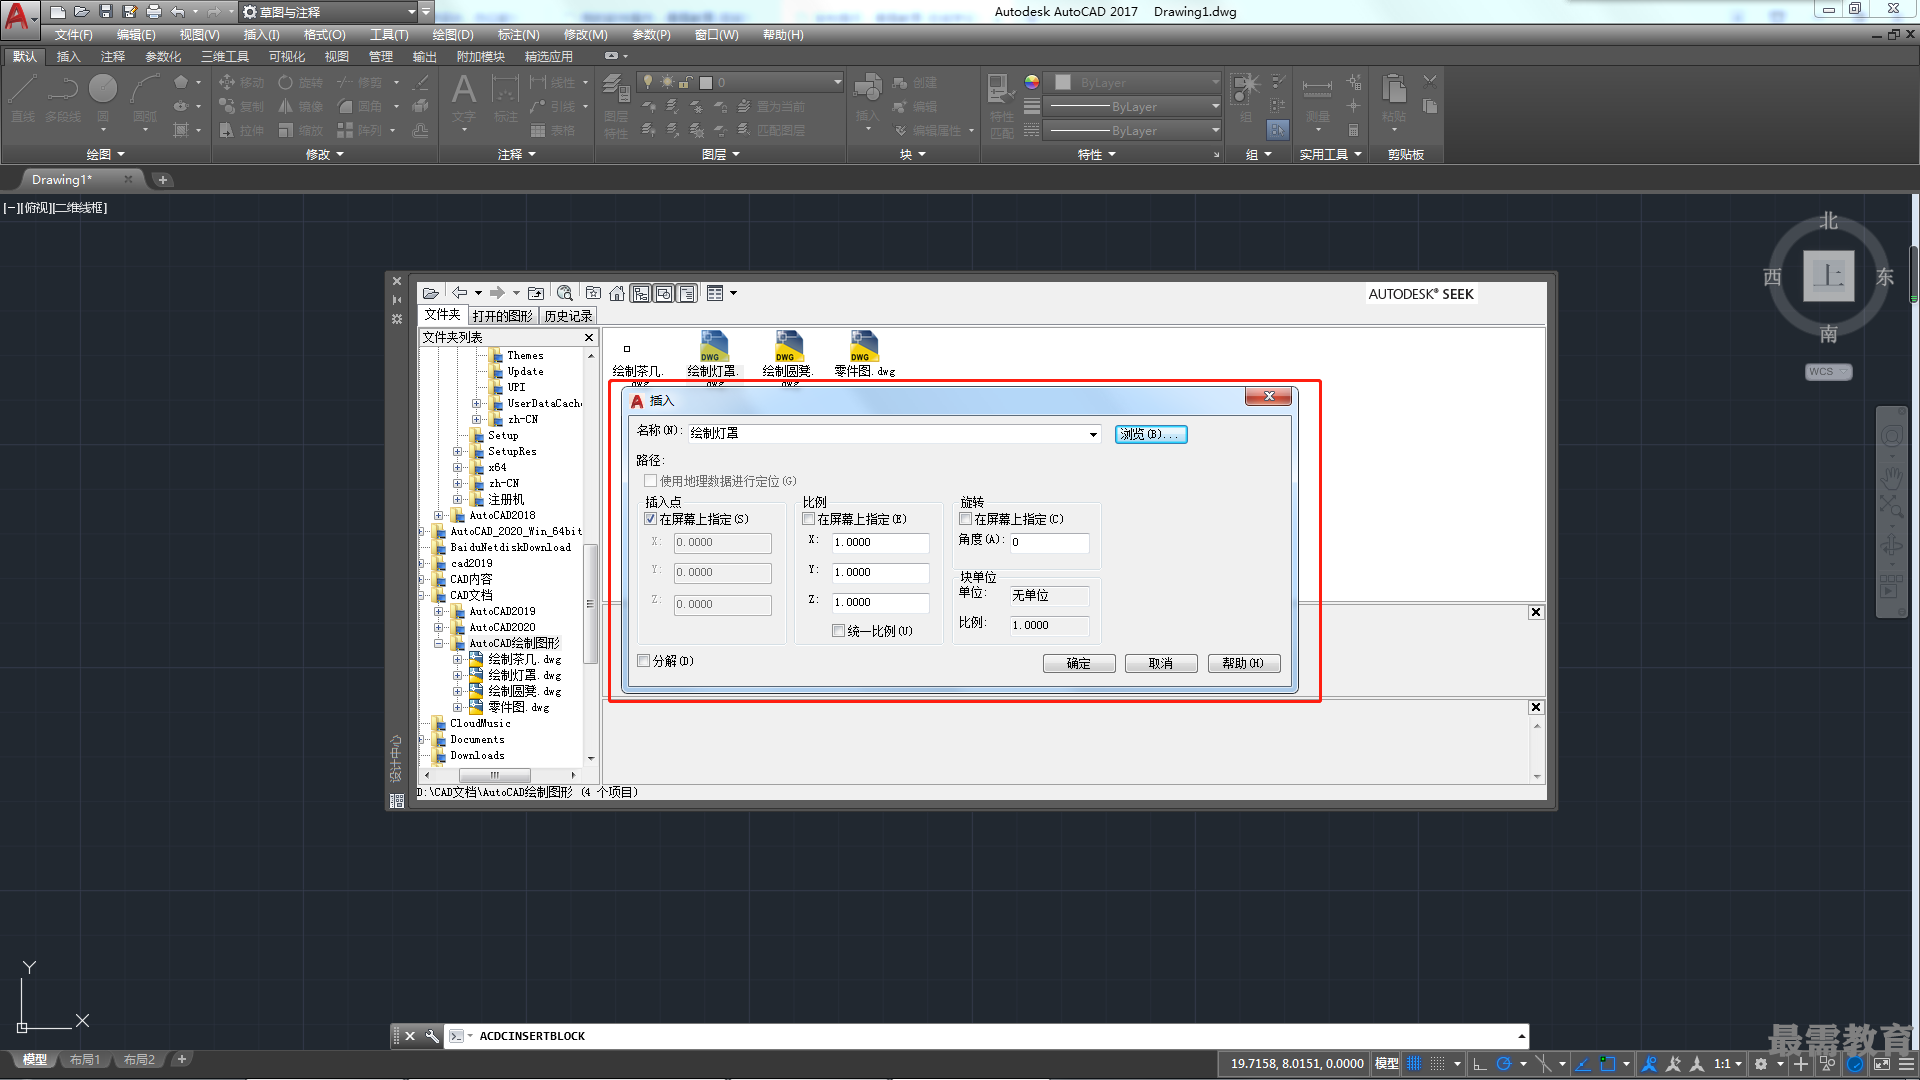Click the AUTODESK SEEK link

click(x=1421, y=294)
